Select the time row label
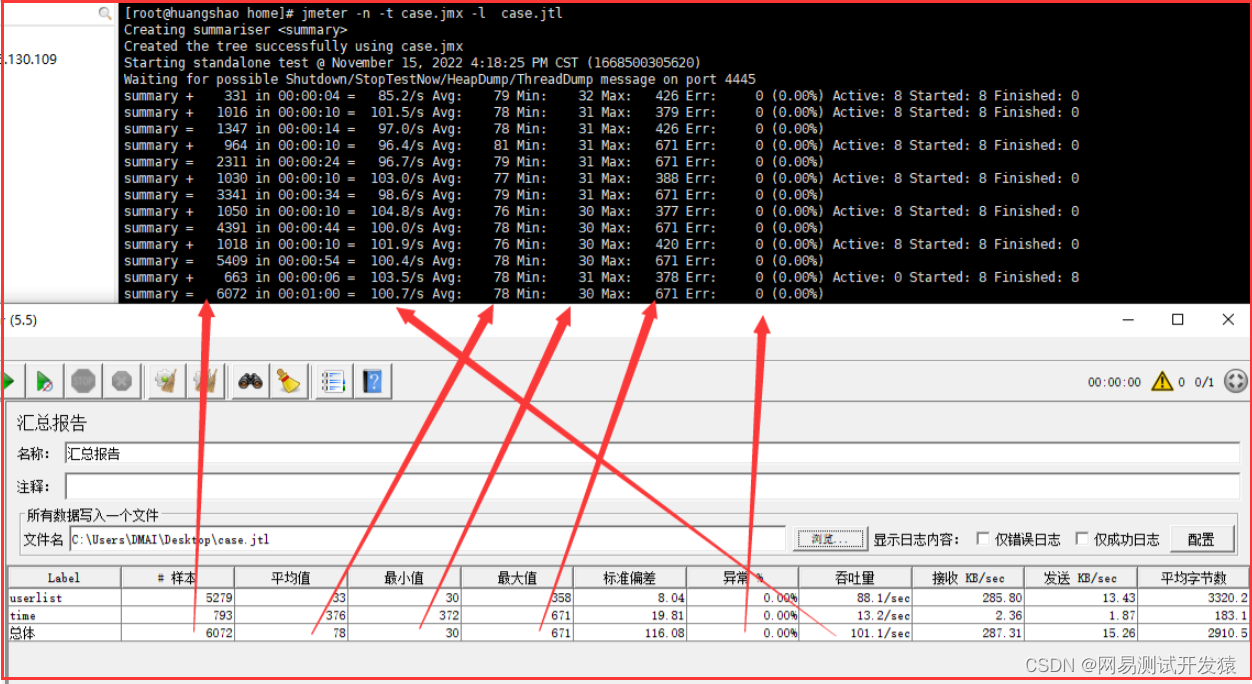 pos(64,615)
